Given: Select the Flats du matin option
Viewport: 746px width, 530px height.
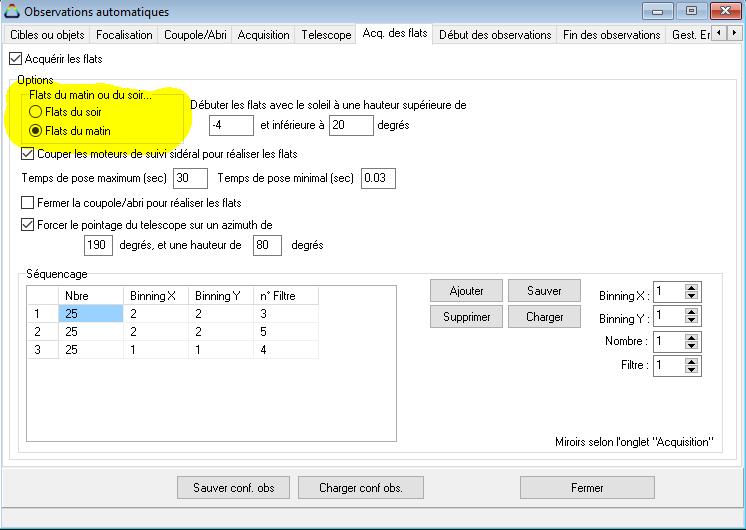Looking at the screenshot, I should coord(36,131).
